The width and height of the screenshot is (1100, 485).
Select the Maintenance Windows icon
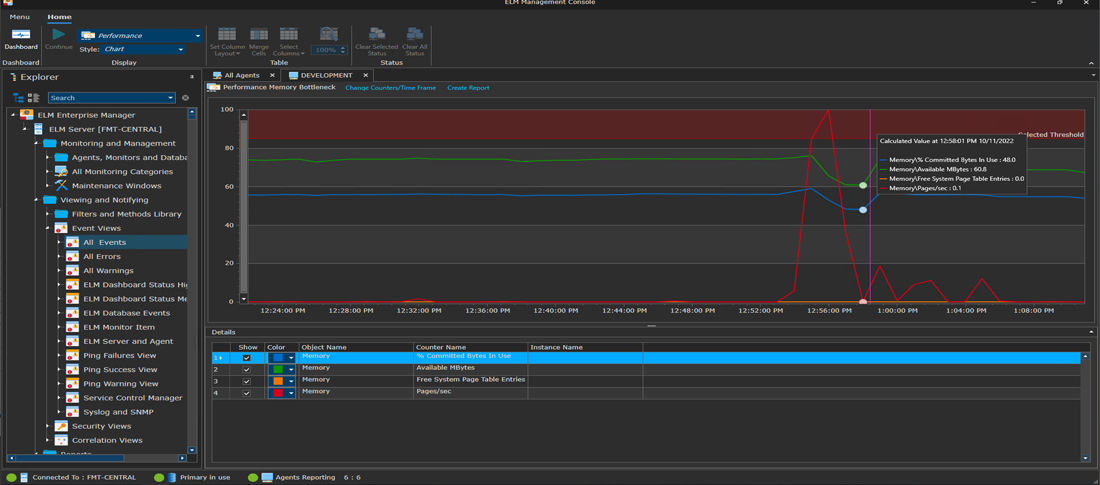(x=61, y=185)
